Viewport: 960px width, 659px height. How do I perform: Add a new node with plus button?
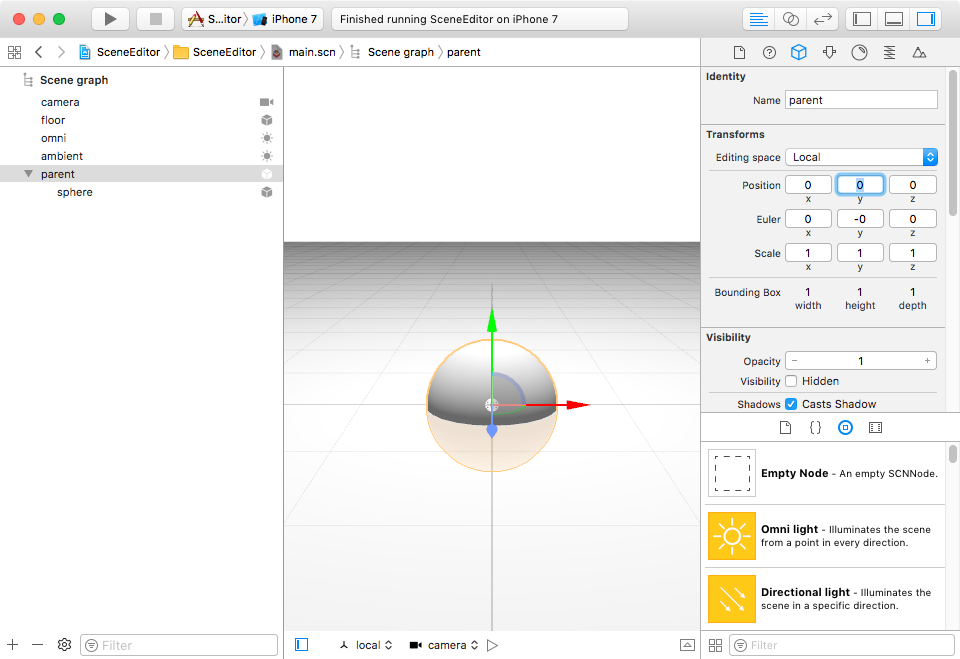[x=13, y=645]
